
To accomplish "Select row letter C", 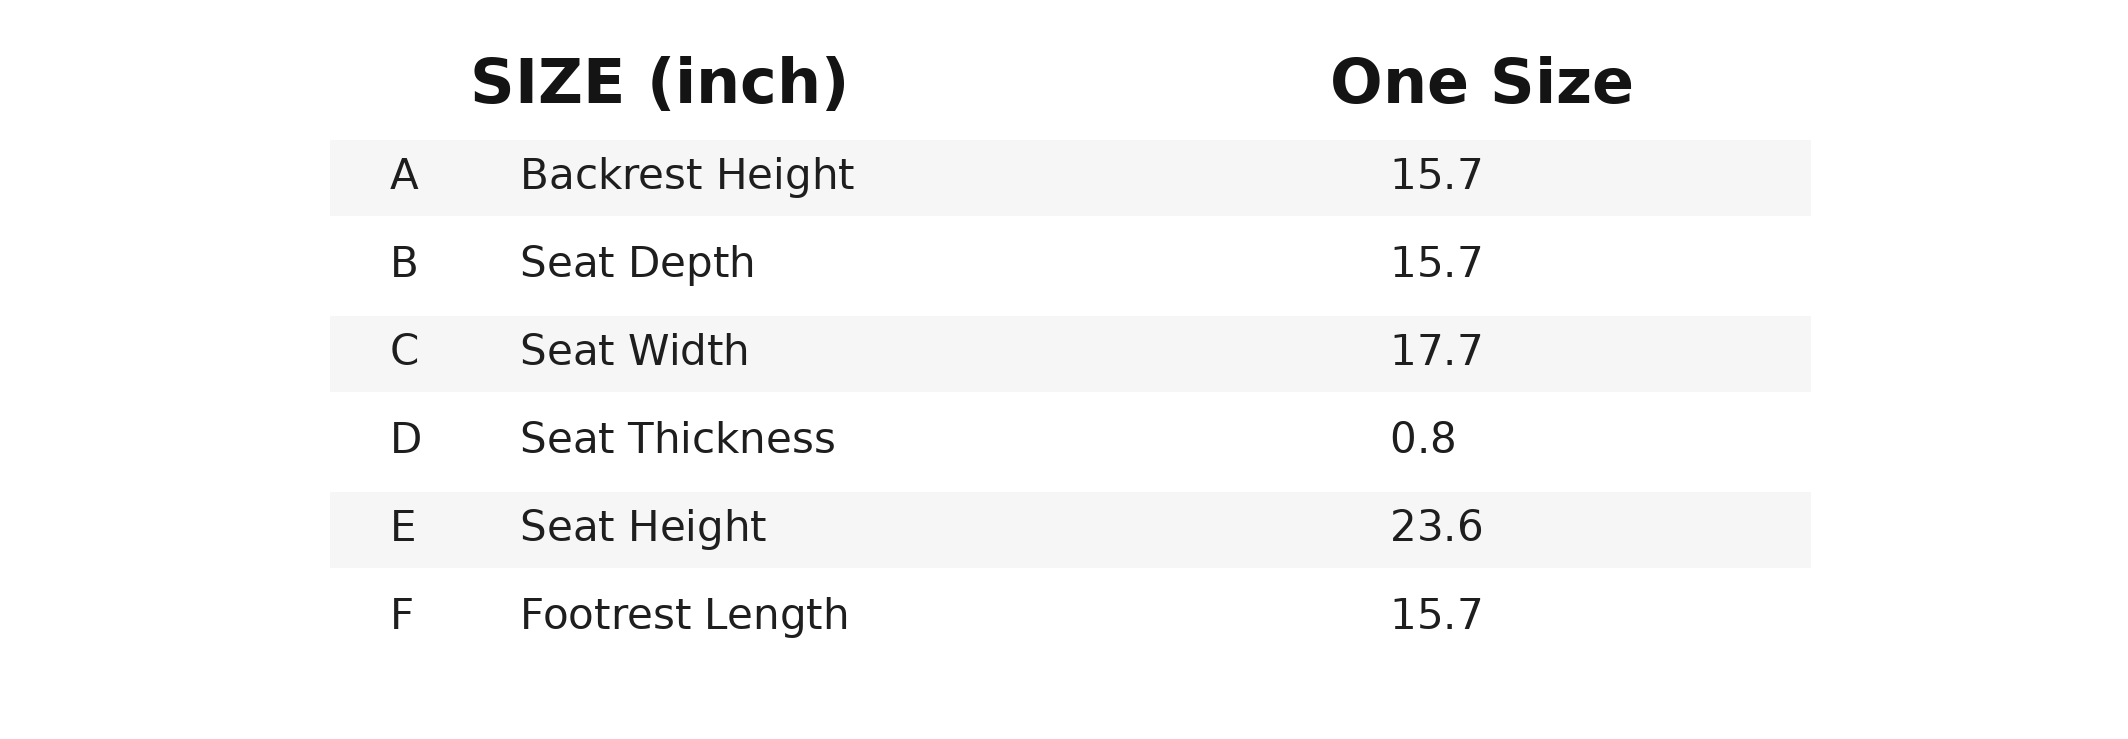I will (x=404, y=352).
